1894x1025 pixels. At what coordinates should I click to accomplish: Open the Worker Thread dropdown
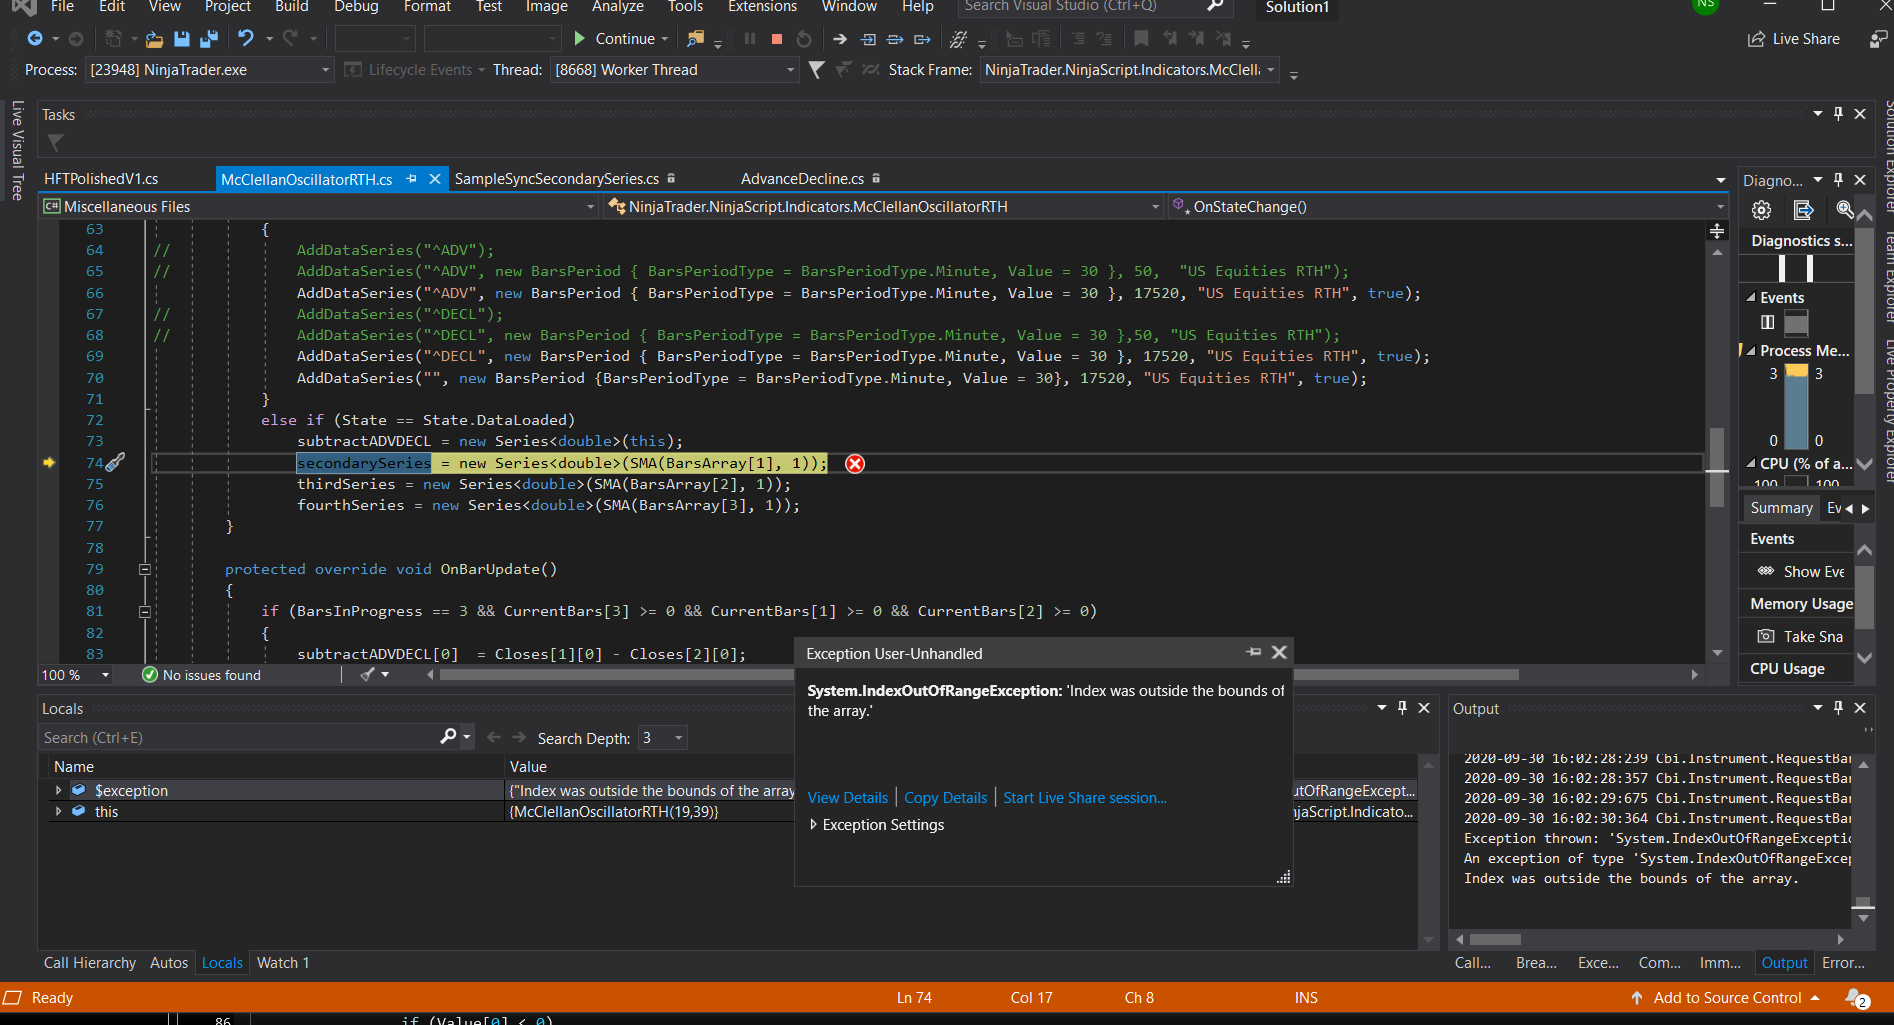[x=790, y=70]
